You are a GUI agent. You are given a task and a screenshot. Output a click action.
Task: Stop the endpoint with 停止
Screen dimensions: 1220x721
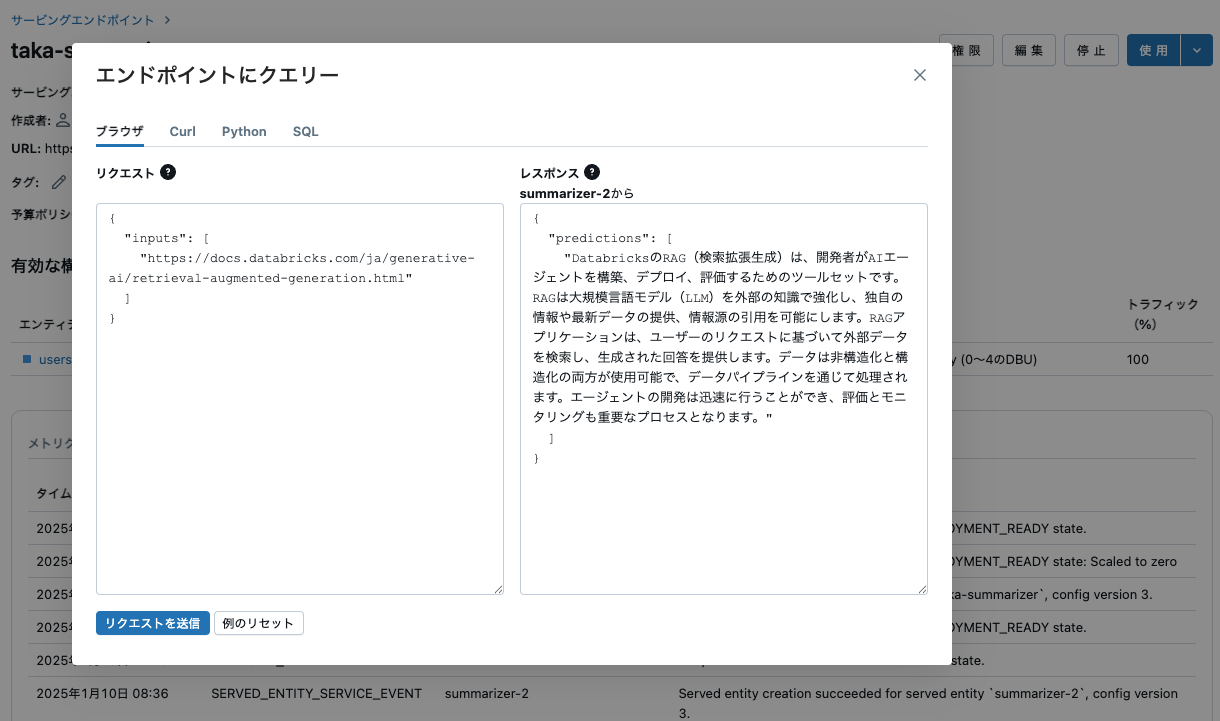coord(1091,49)
